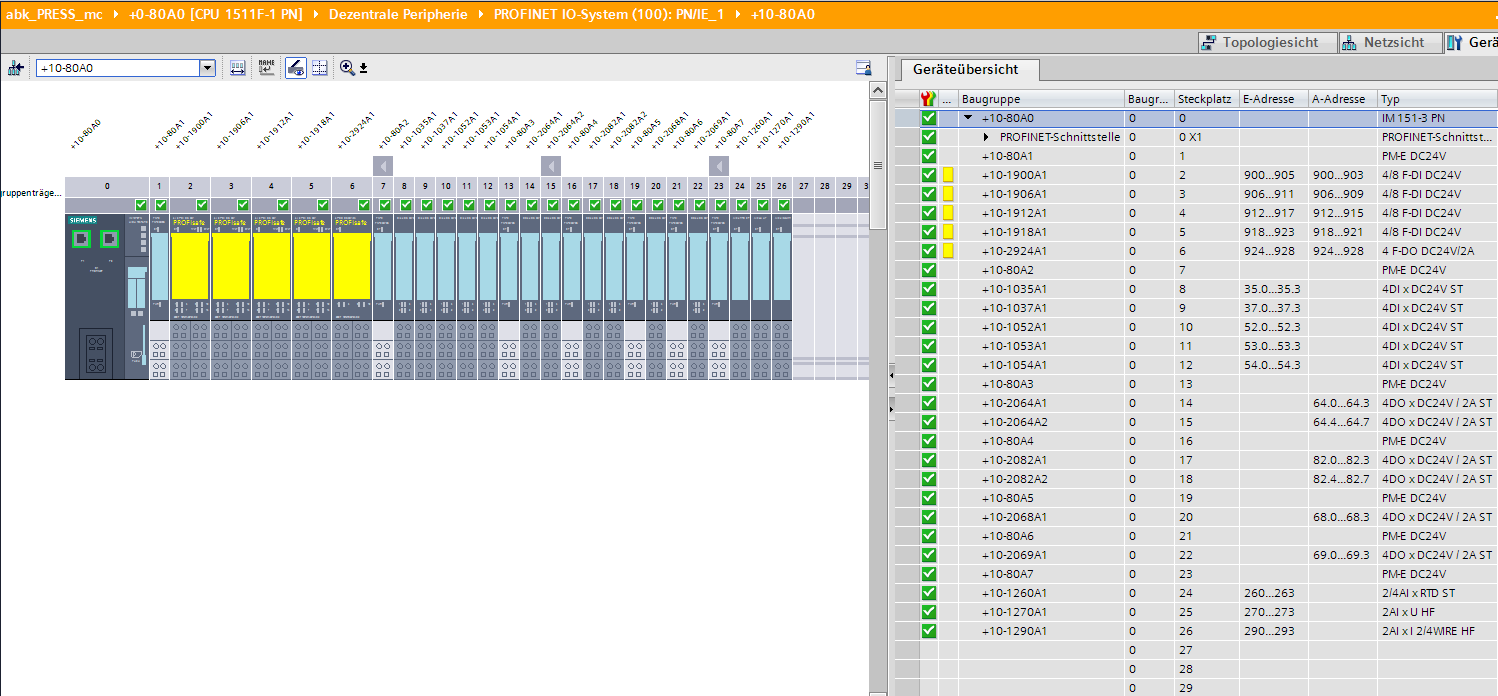
Task: Select the +10-1906A1 row name
Action: [x=1014, y=194]
